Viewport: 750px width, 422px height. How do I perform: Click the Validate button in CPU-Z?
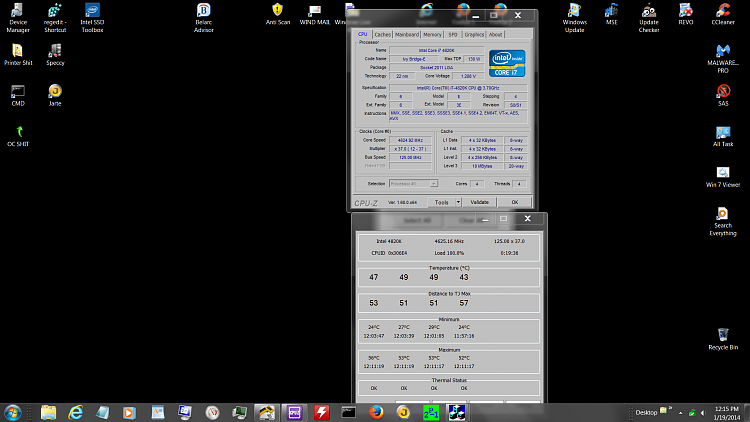(x=479, y=202)
